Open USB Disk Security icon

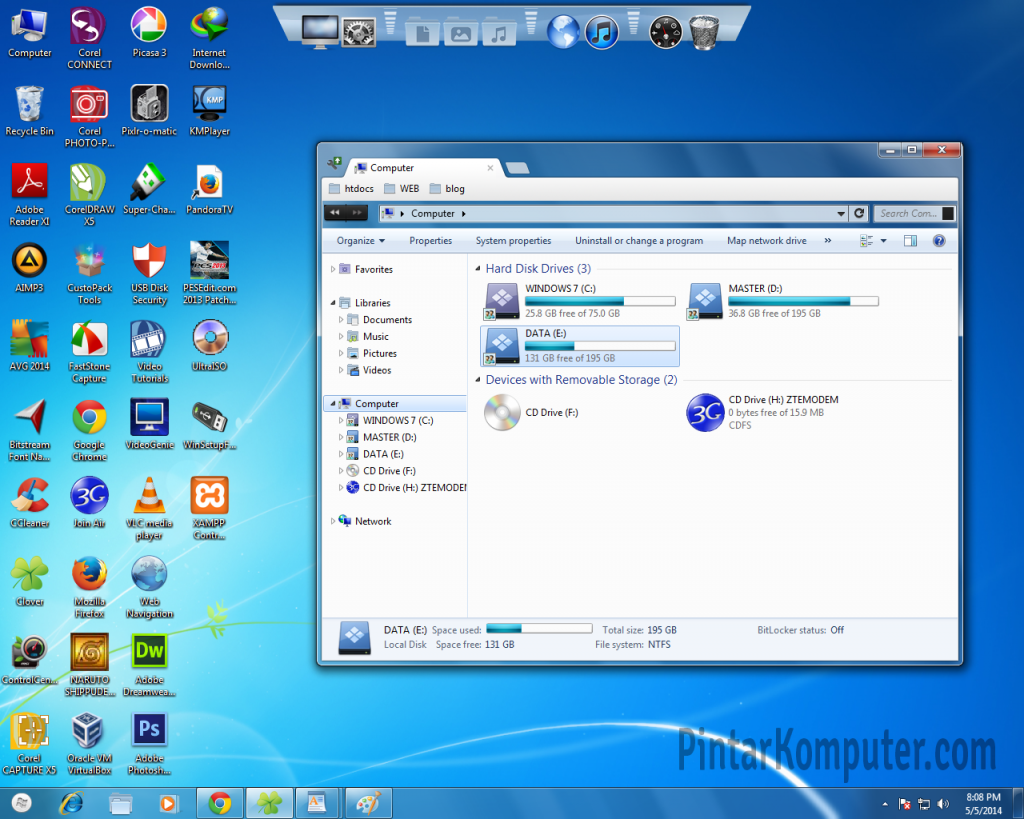tap(149, 273)
